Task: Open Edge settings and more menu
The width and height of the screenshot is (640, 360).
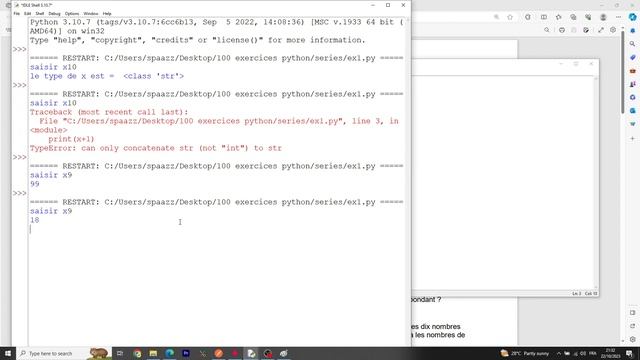Action: click(618, 17)
